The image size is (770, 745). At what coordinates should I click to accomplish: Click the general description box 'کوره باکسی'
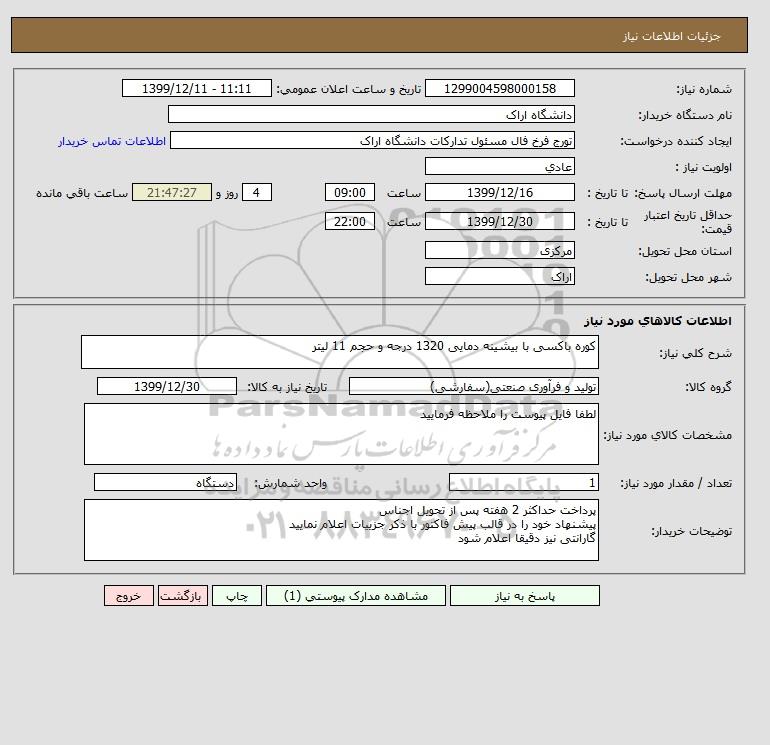[340, 352]
